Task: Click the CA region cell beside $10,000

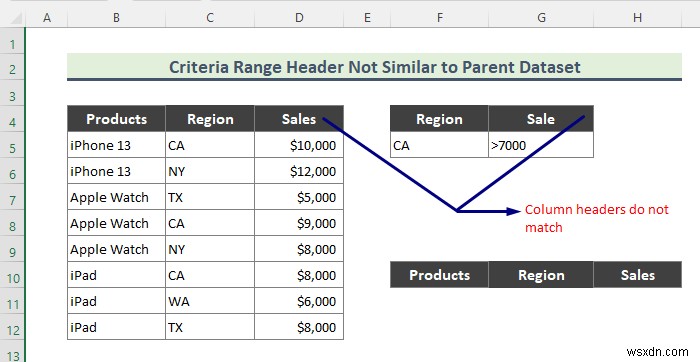Action: 210,145
